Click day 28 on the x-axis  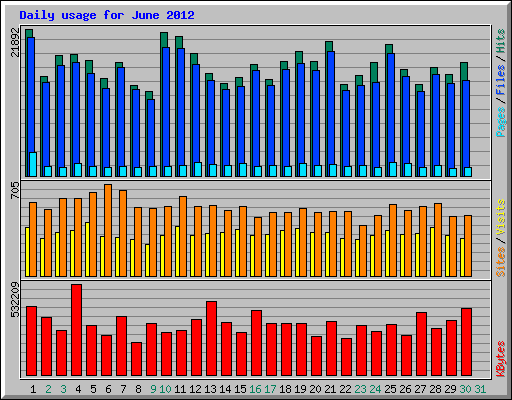[435, 389]
